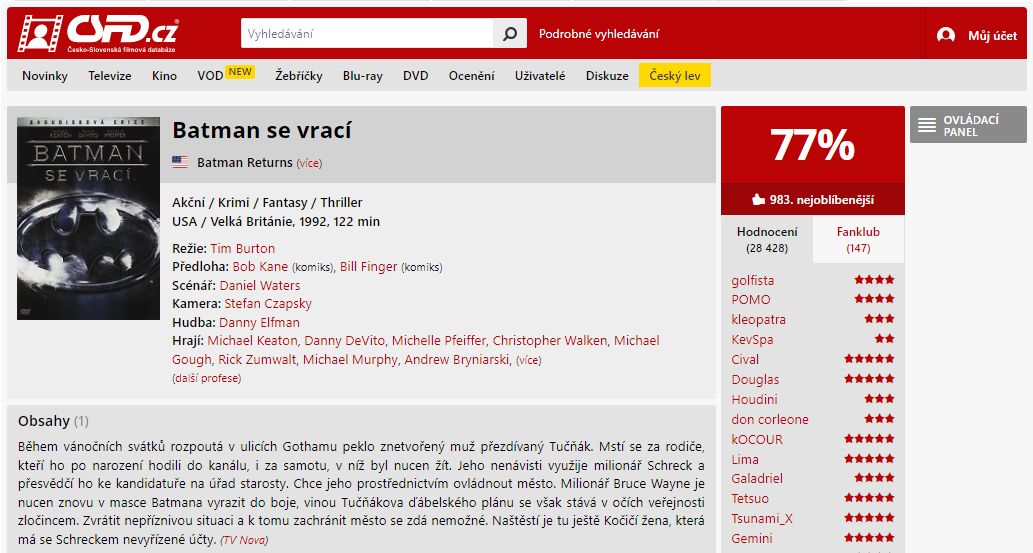This screenshot has height=553, width=1033.
Task: Open user Lima's profile
Action: (744, 459)
